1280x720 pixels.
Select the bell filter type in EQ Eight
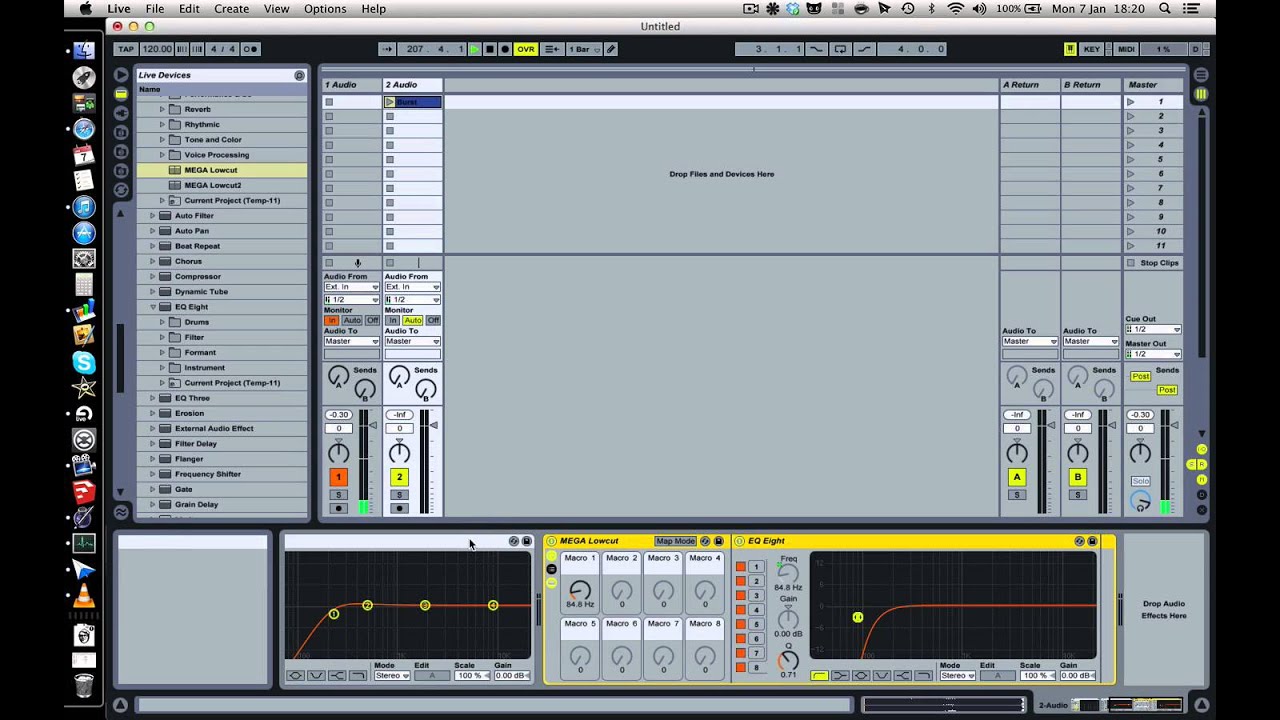tap(861, 676)
